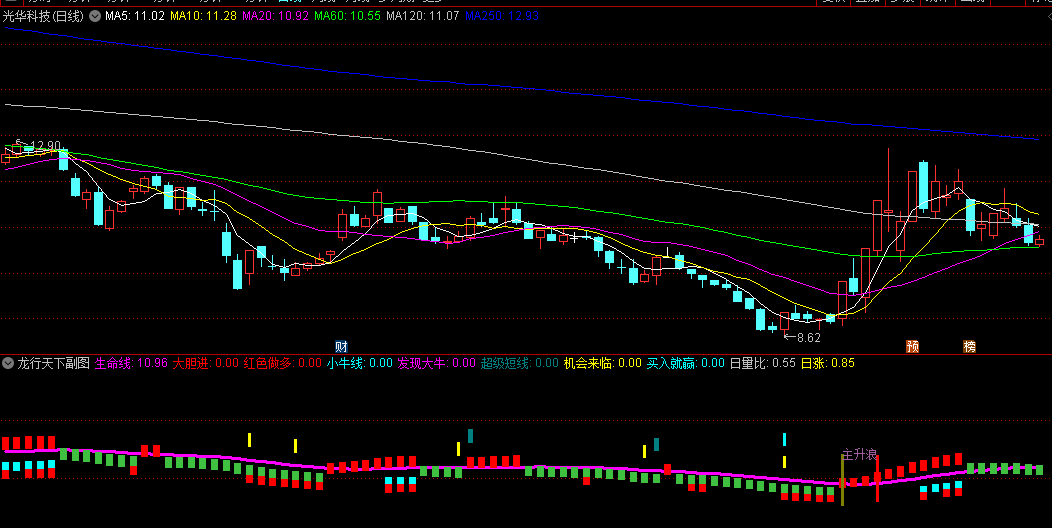Click the MA5: 11.02 value label
The image size is (1052, 528).
click(x=135, y=15)
